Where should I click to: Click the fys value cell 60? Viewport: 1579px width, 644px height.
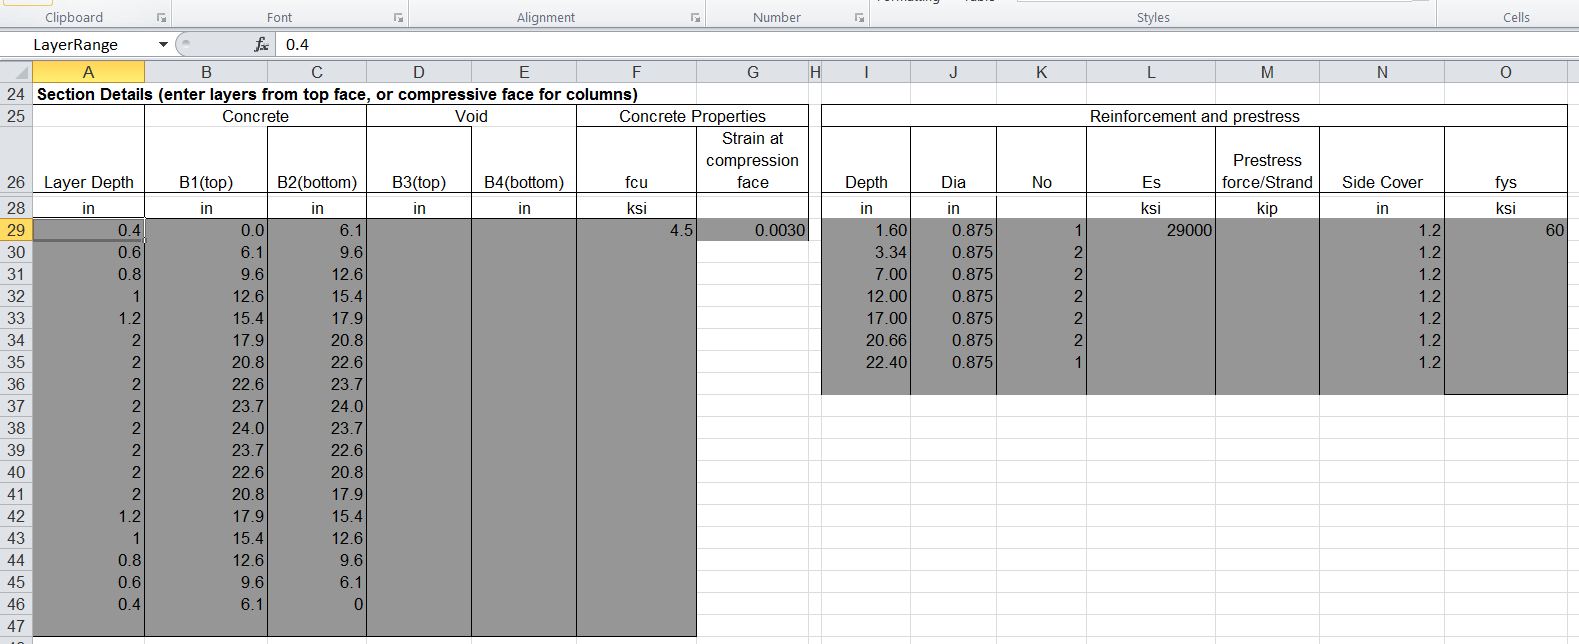coord(1505,230)
